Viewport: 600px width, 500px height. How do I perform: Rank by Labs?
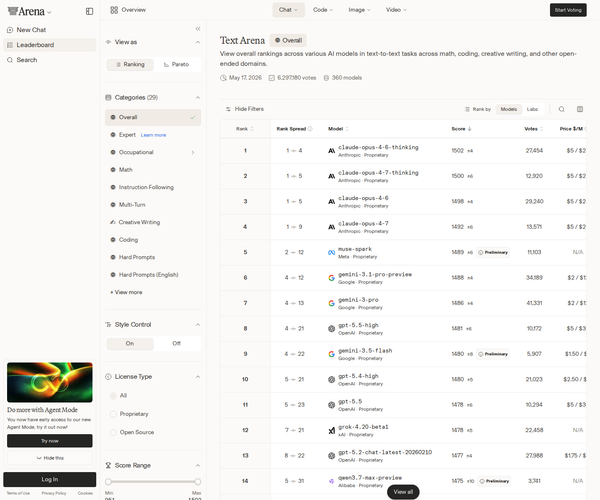532,109
